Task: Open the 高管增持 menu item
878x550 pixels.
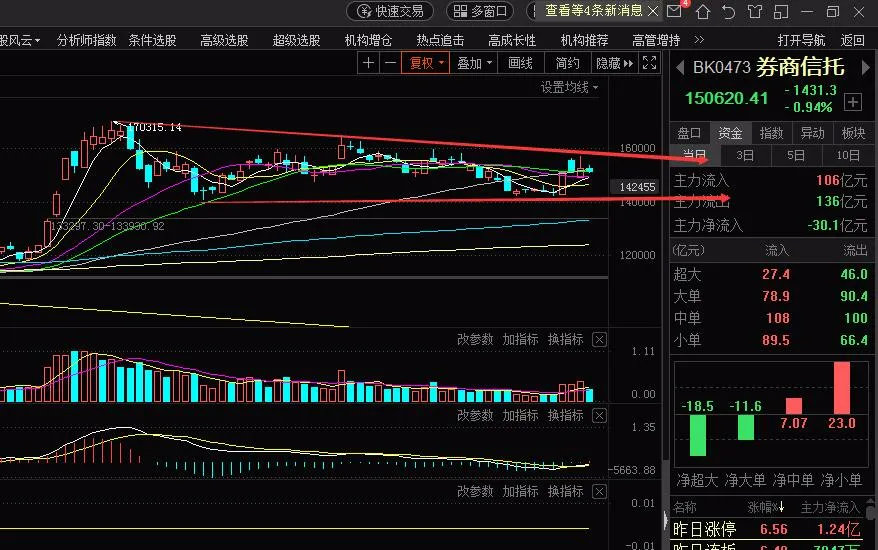Action: (656, 40)
